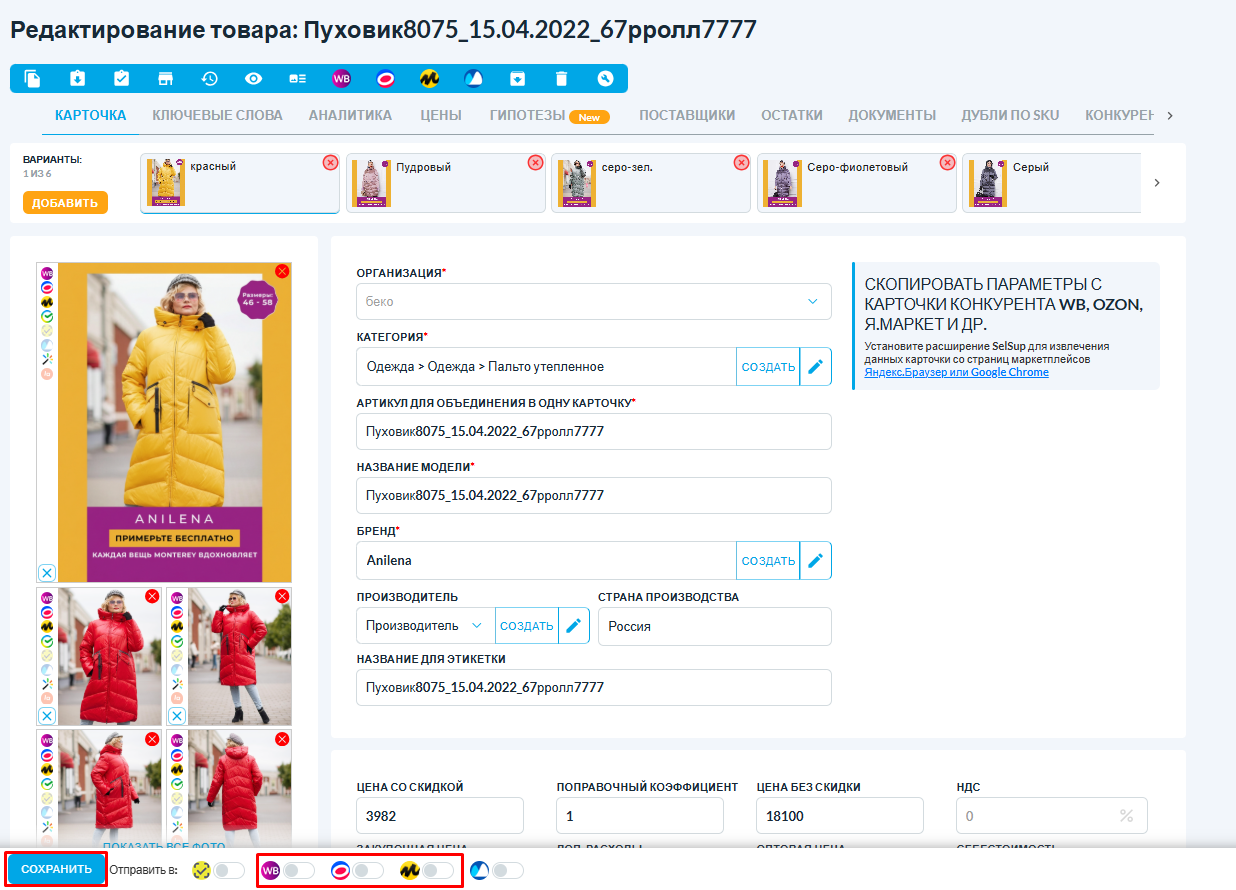The image size is (1236, 890).
Task: Switch to the Ключевые слова tab
Action: click(x=217, y=115)
